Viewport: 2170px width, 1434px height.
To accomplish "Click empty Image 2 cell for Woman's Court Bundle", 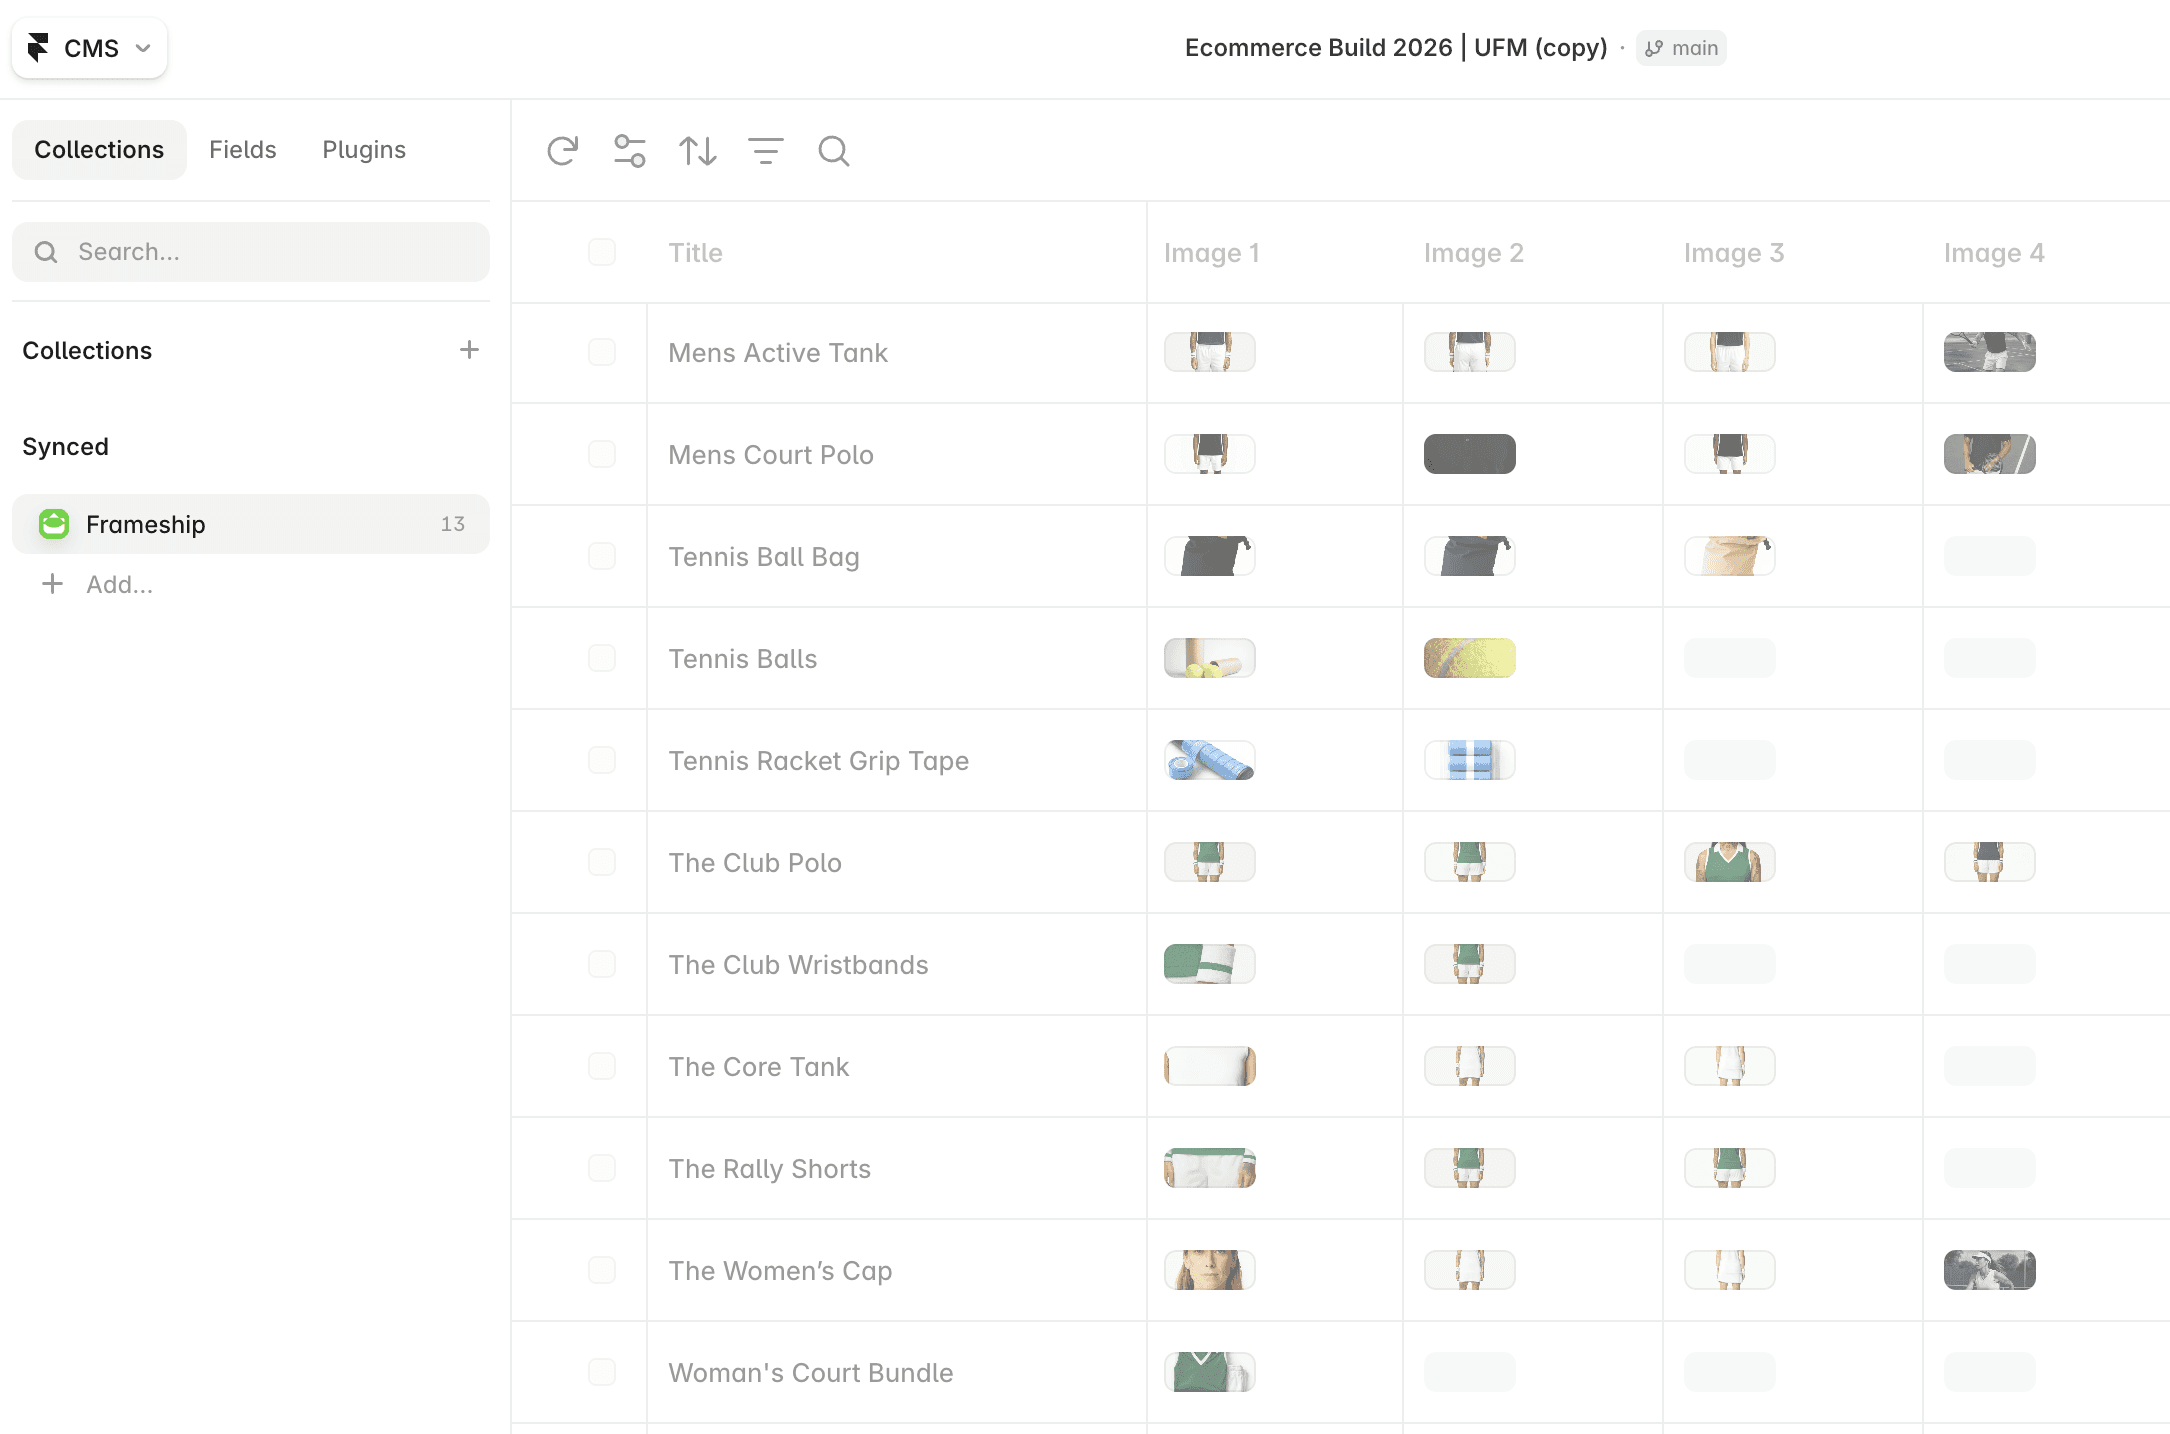I will click(x=1470, y=1372).
